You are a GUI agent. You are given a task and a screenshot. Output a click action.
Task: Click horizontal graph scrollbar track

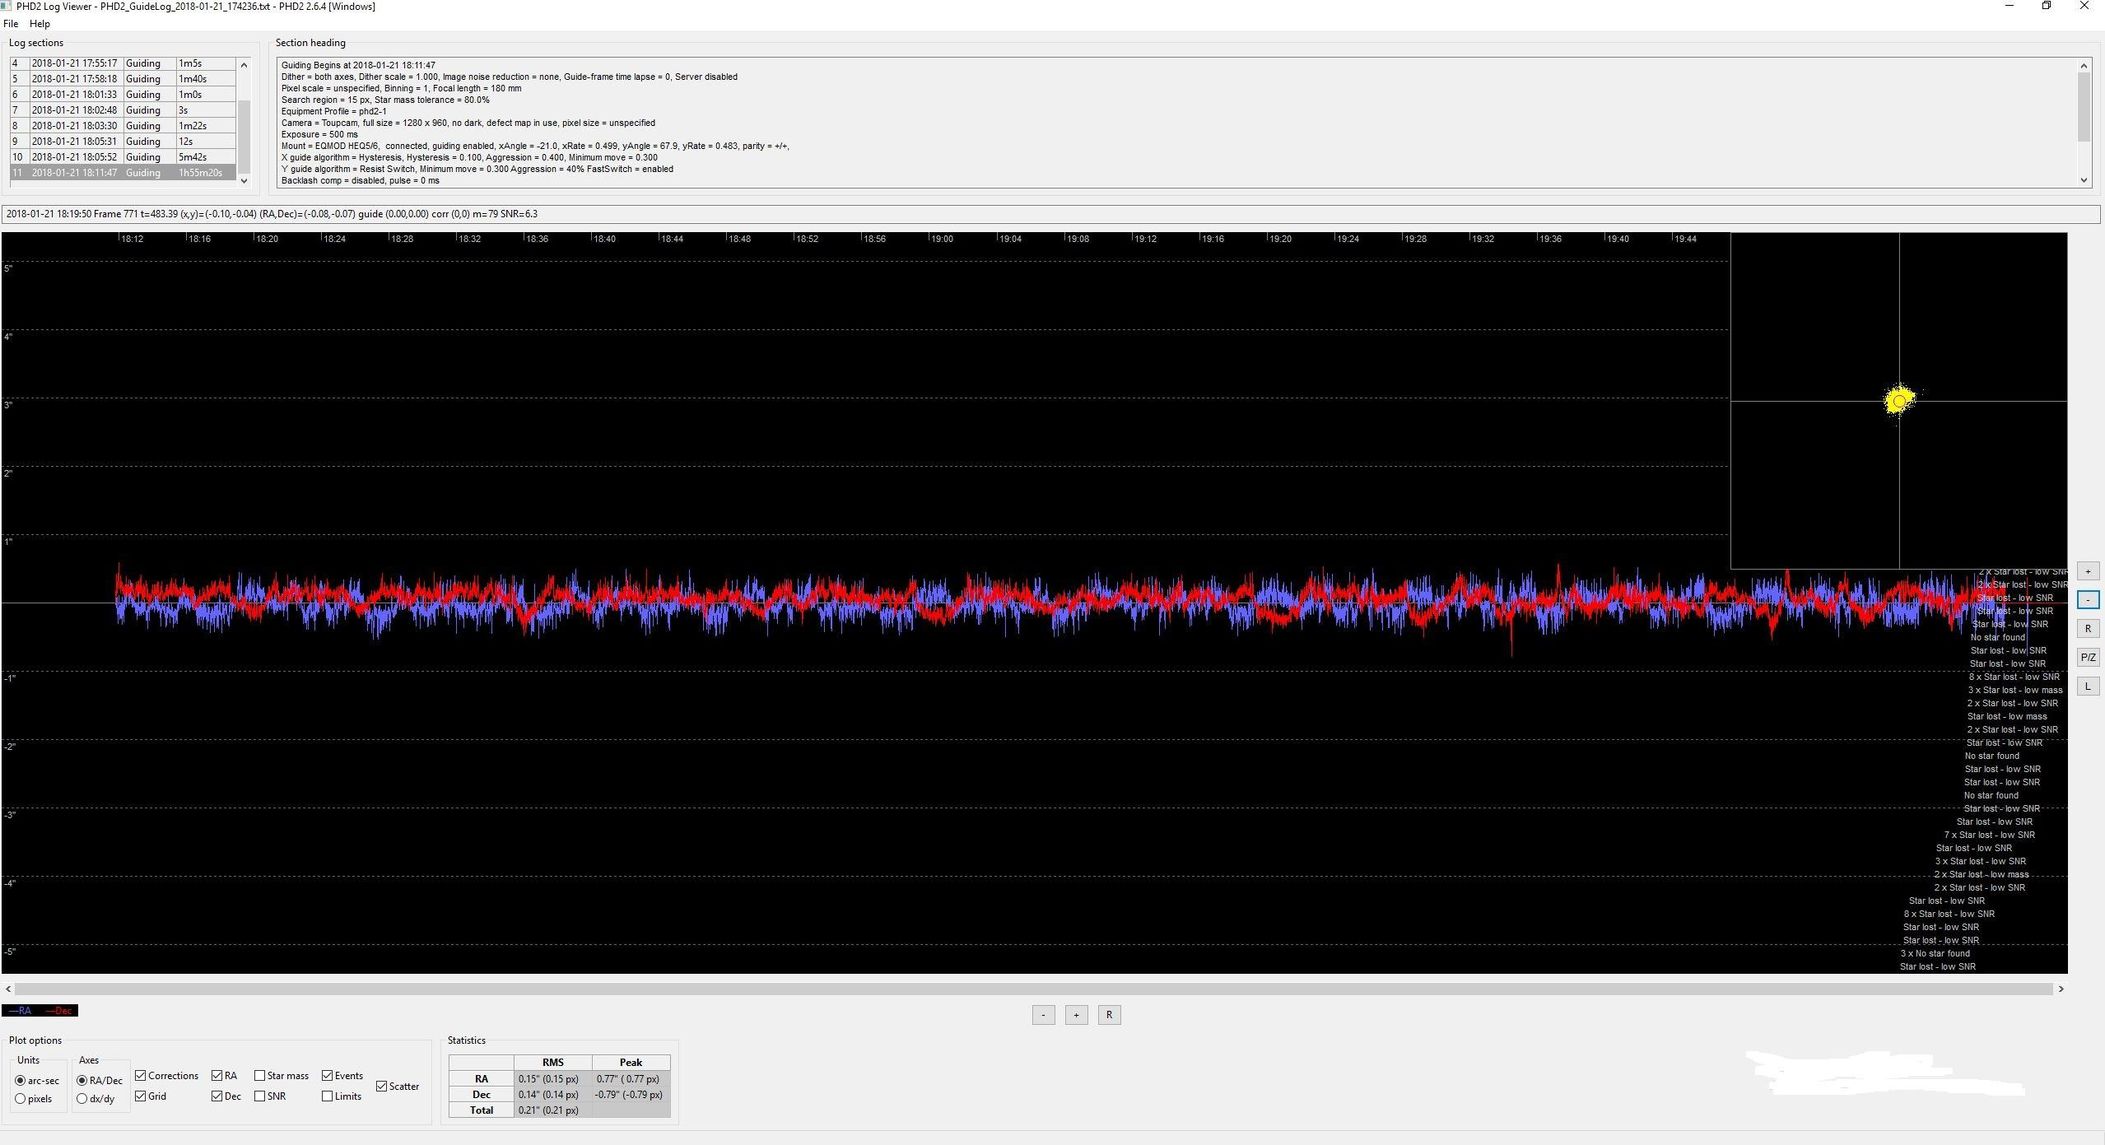point(1030,989)
